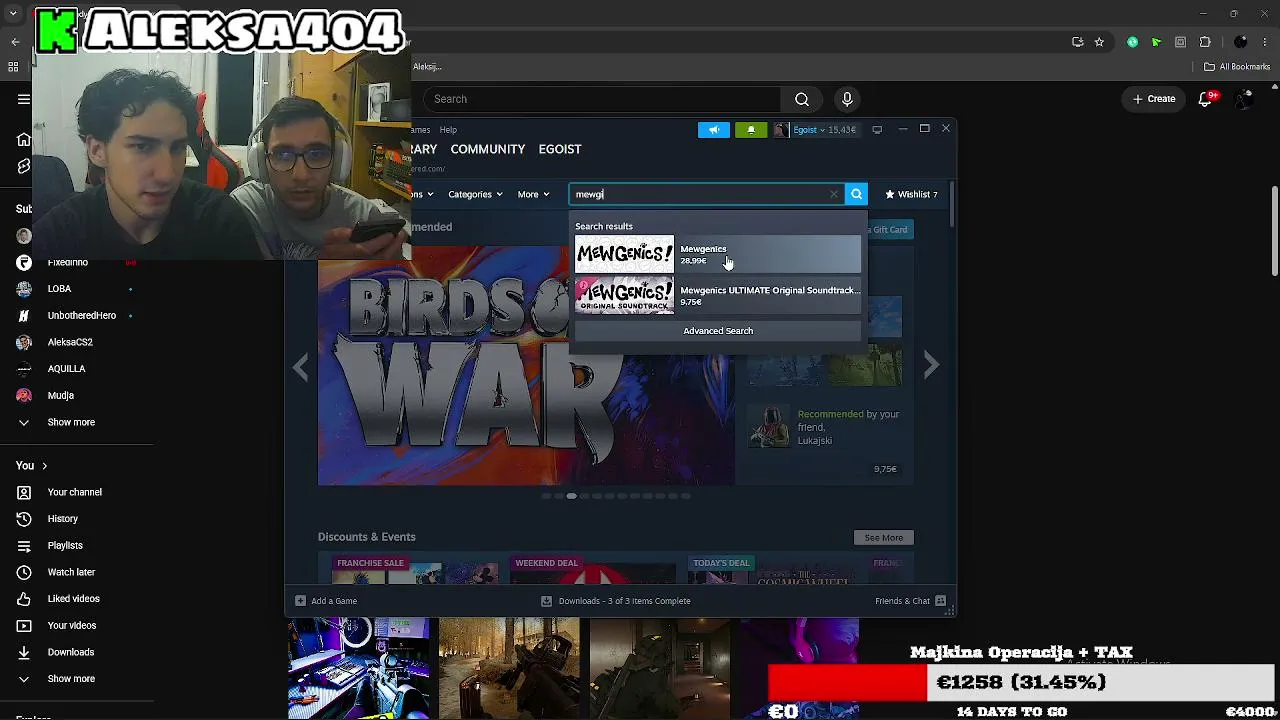Click the star icon beside Wishlist
Viewport: 1280px width, 720px height.
pos(890,194)
